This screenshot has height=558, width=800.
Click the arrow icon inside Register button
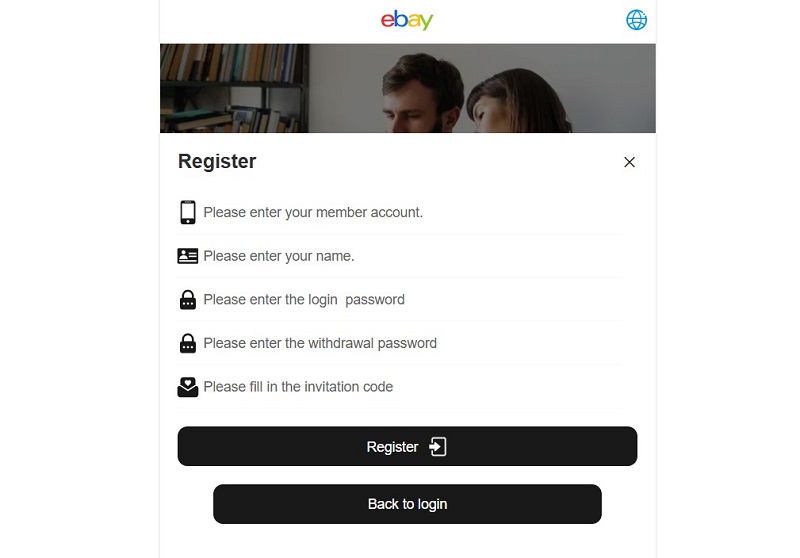pyautogui.click(x=437, y=447)
